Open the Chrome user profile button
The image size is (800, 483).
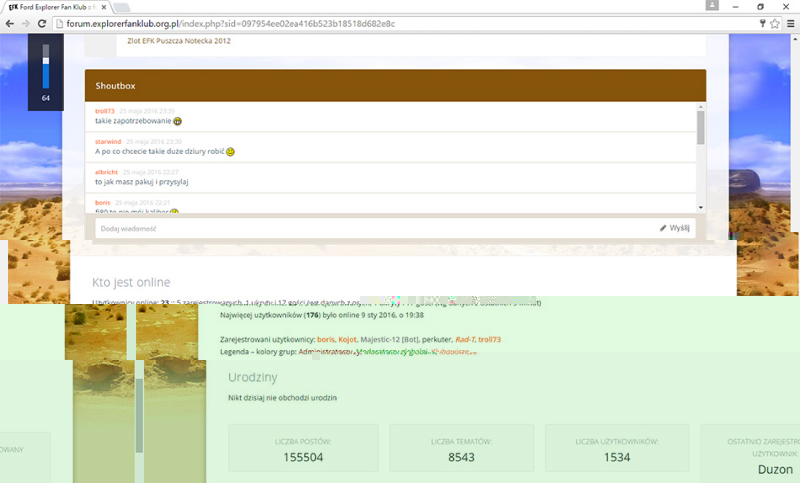click(712, 6)
